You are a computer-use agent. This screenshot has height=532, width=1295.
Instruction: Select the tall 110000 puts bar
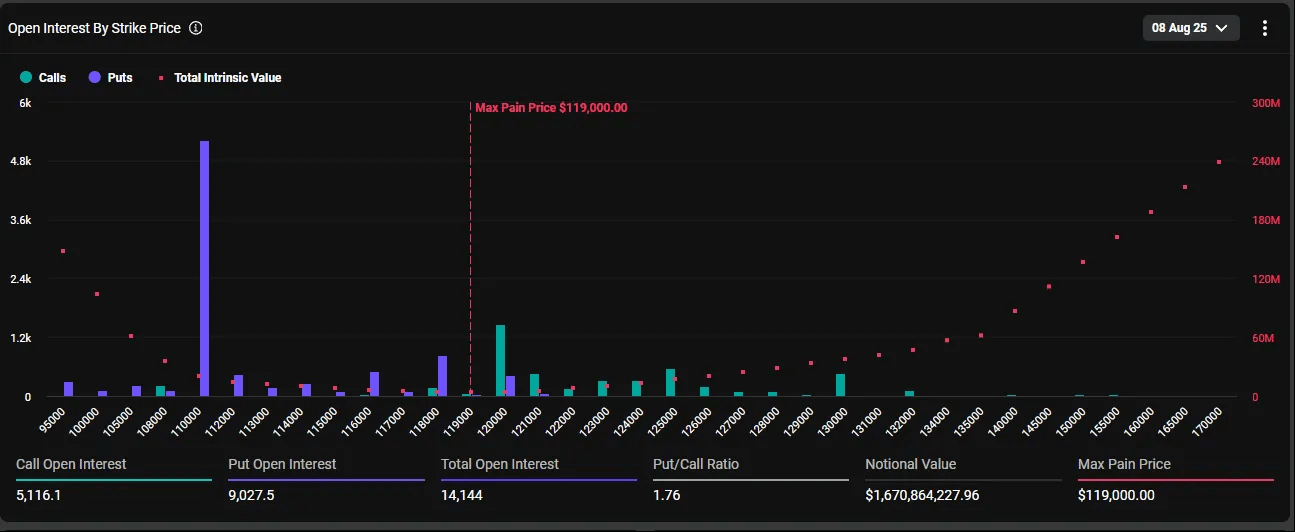[x=204, y=269]
